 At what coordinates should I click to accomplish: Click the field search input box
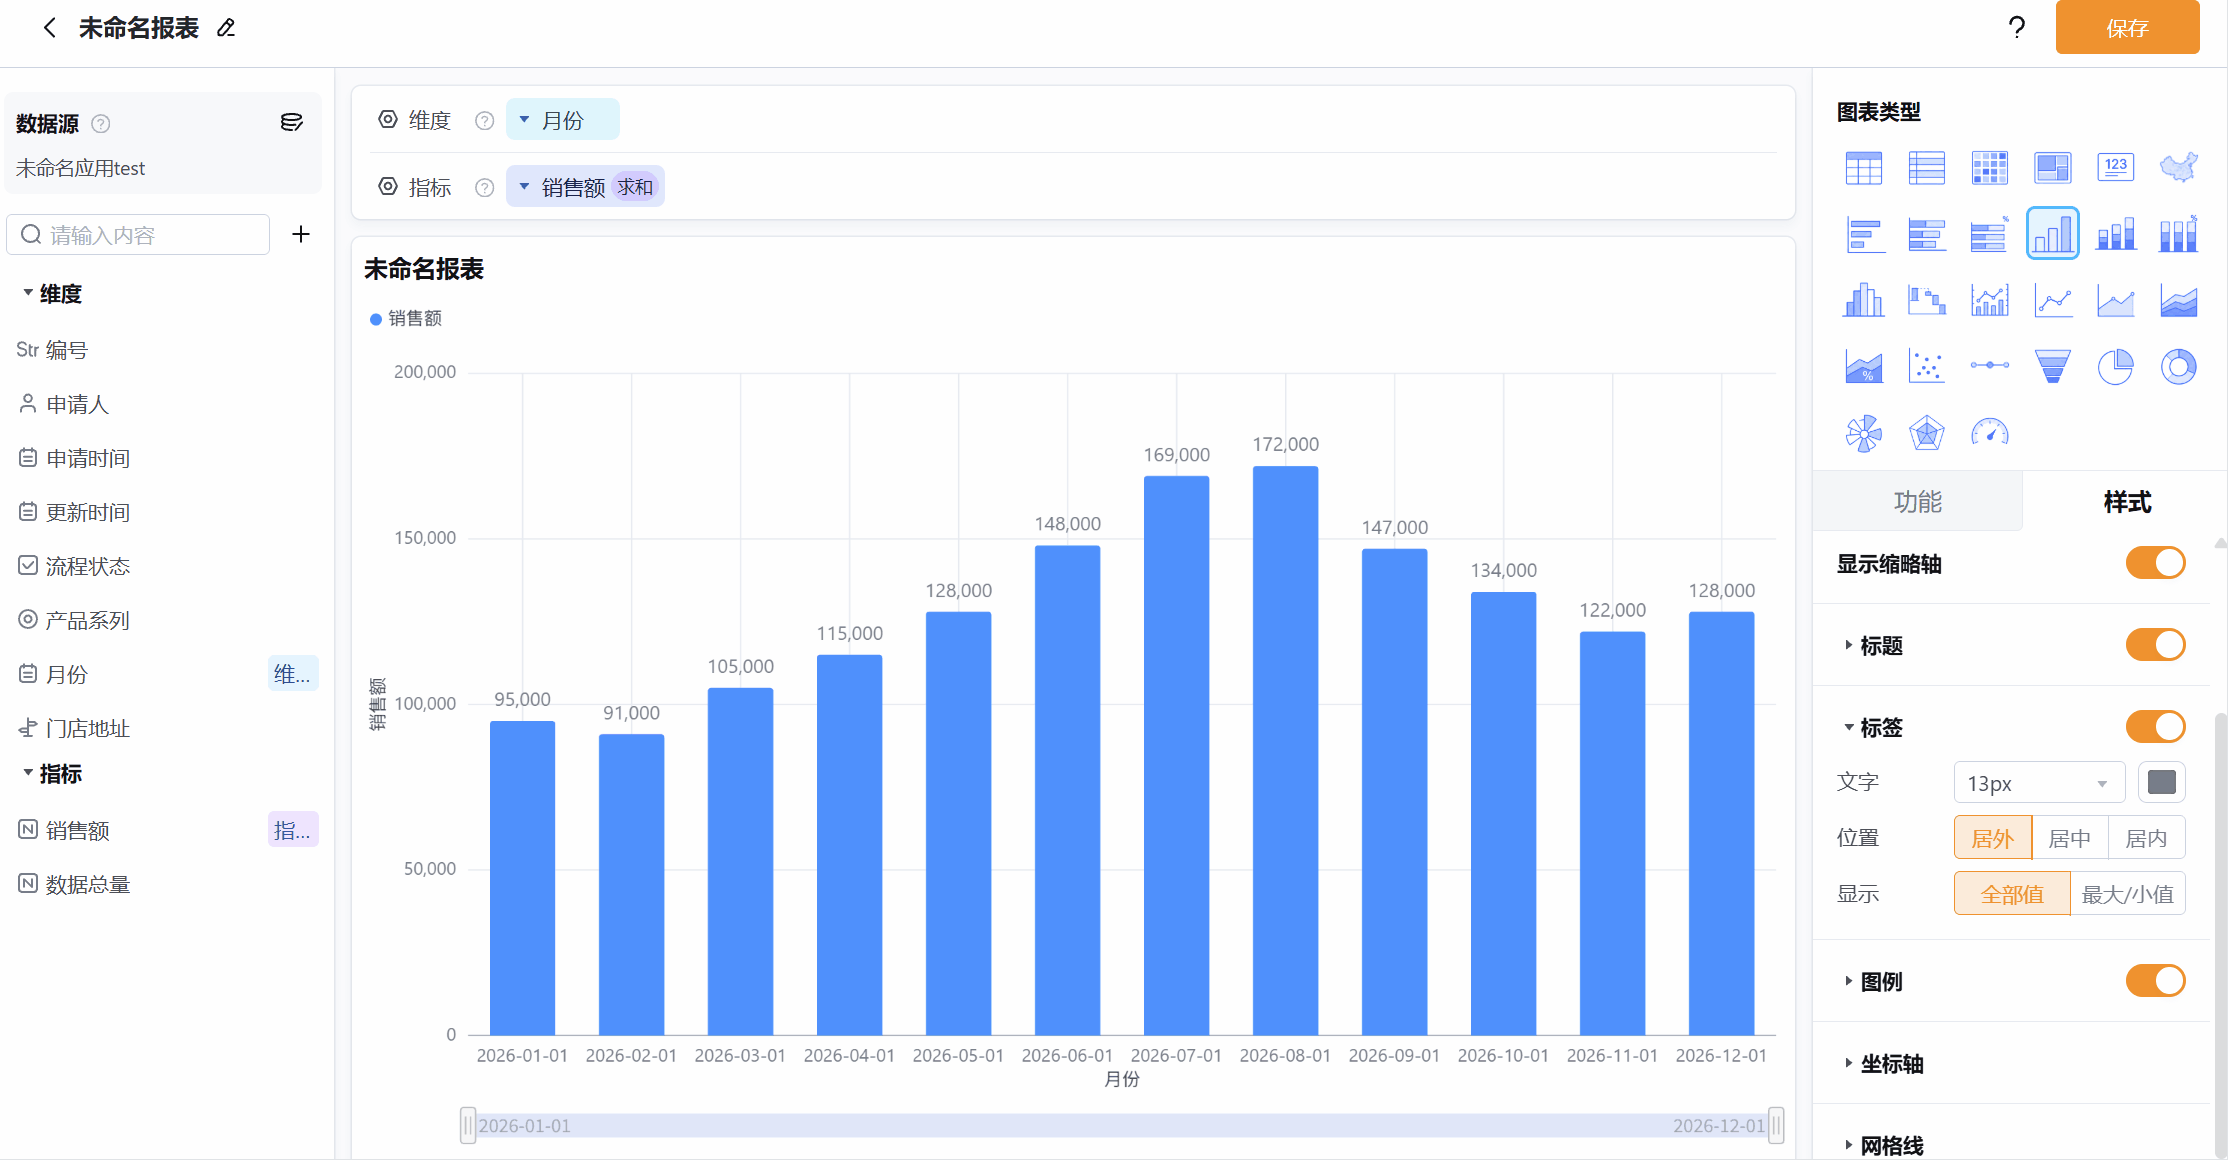point(138,234)
